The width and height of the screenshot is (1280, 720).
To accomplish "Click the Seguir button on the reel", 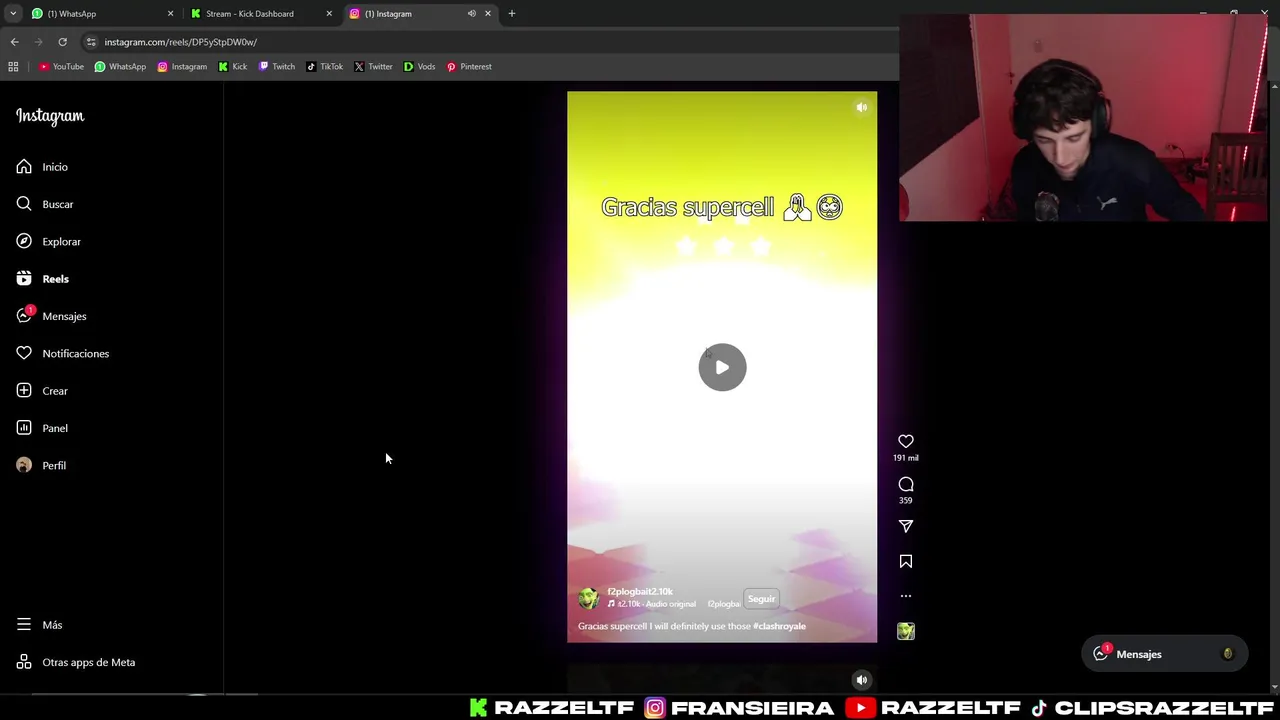I will [761, 599].
